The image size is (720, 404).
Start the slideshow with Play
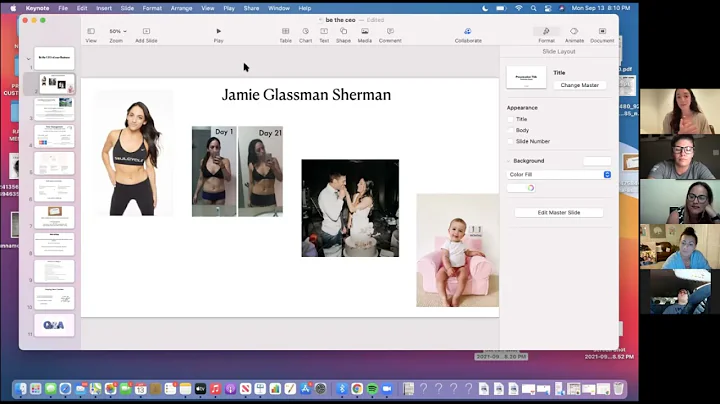pos(219,31)
